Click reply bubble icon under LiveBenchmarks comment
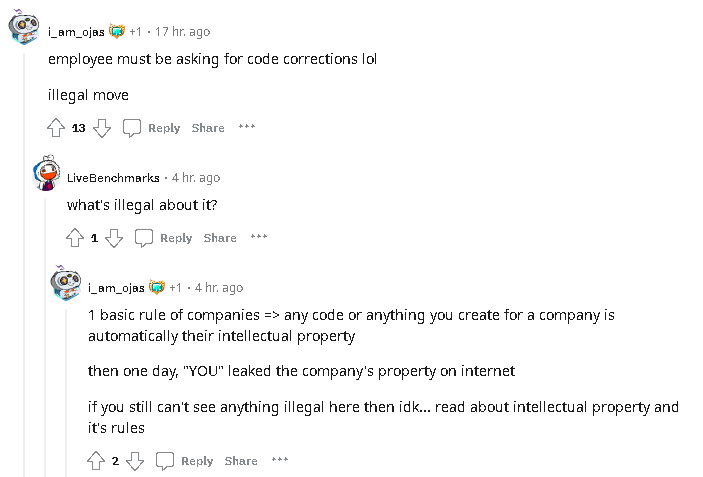Viewport: 703px width, 477px height. click(144, 238)
